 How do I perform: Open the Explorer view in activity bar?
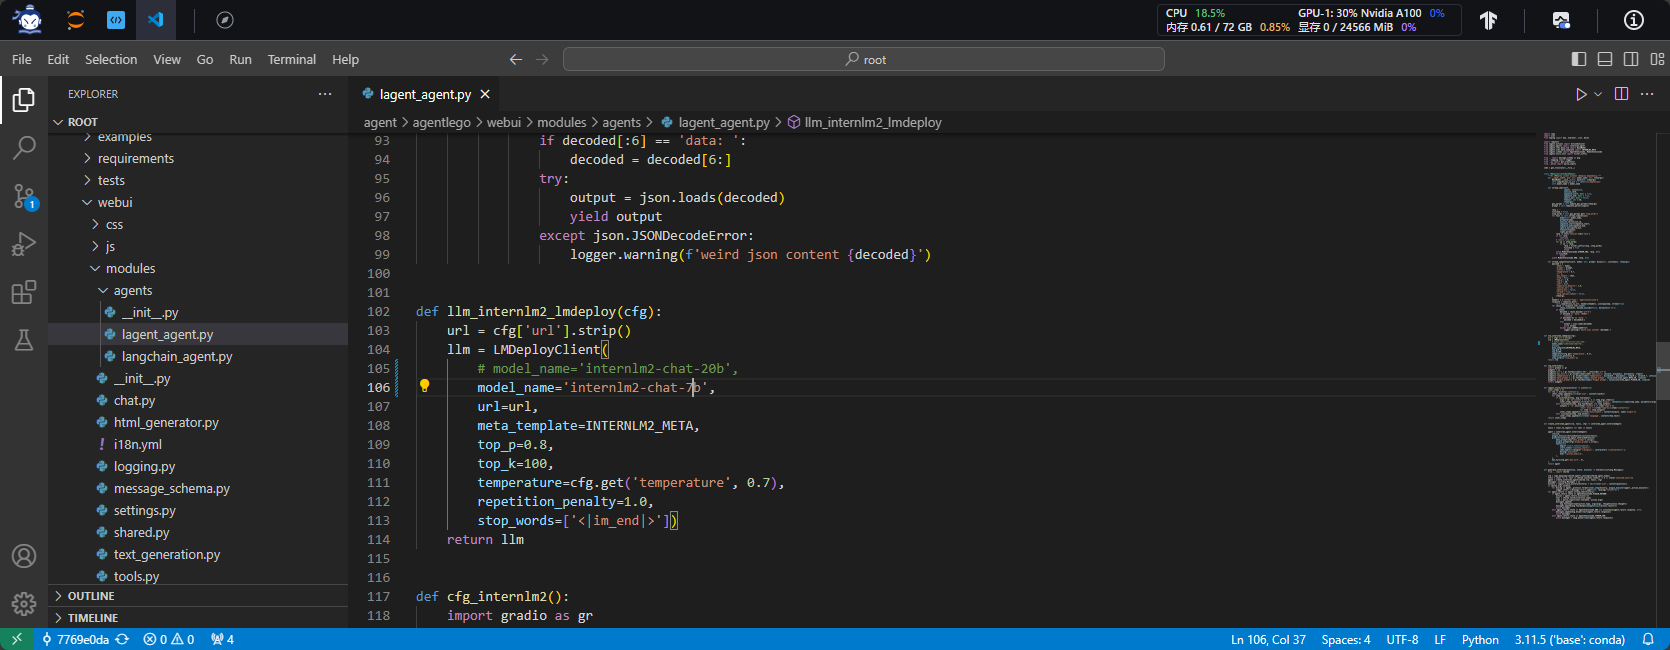(x=24, y=100)
